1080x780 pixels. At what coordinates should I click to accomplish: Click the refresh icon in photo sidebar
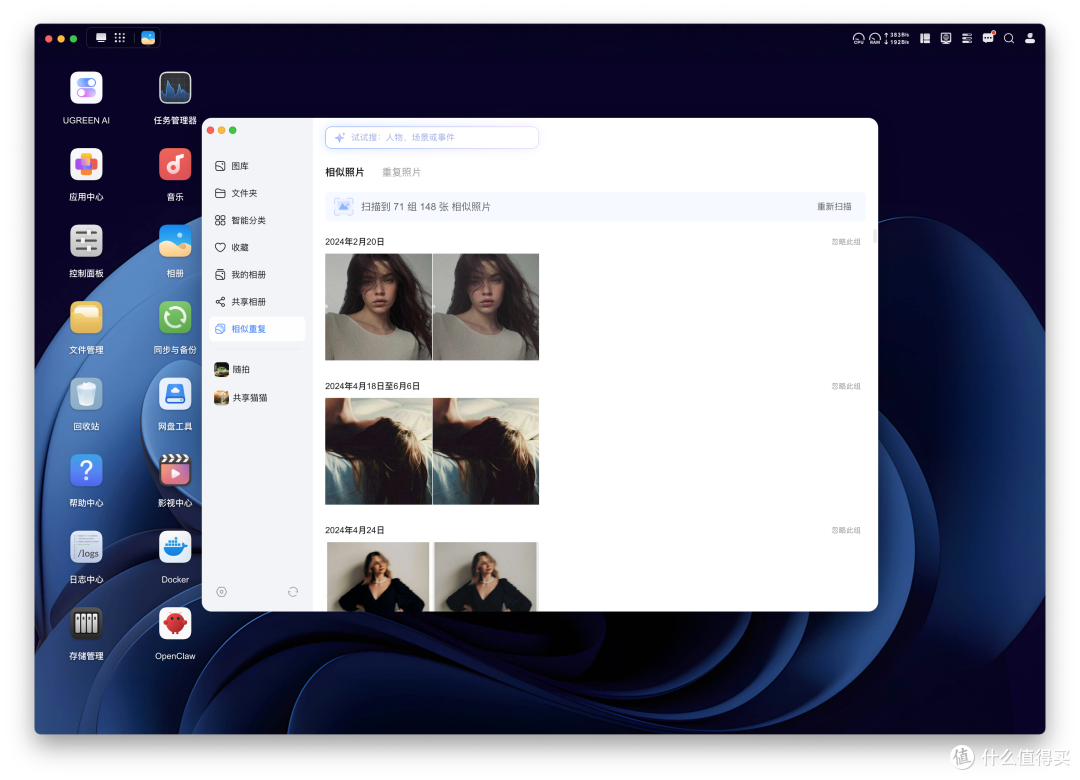coord(293,592)
